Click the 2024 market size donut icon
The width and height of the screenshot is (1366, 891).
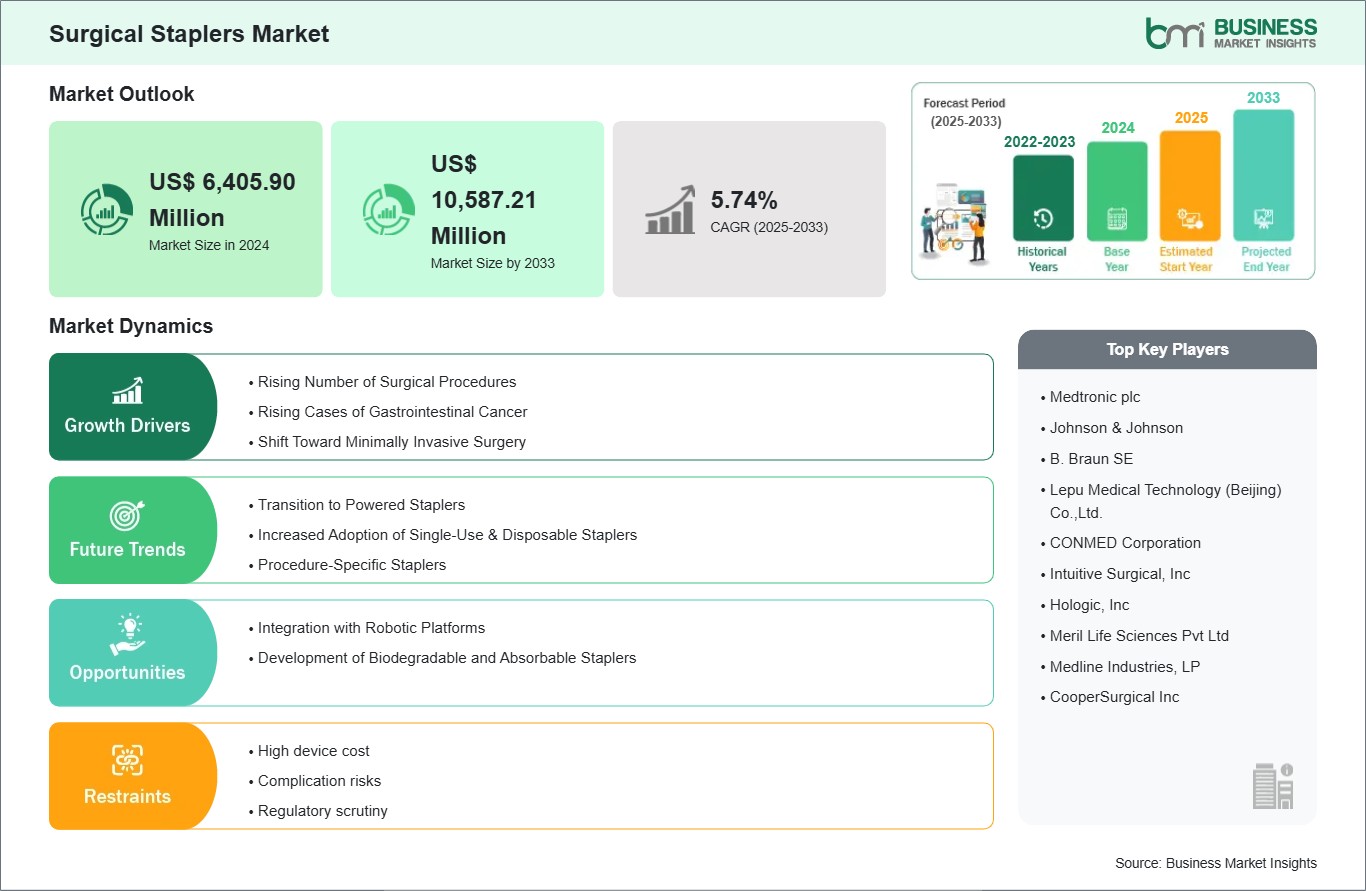(x=107, y=210)
